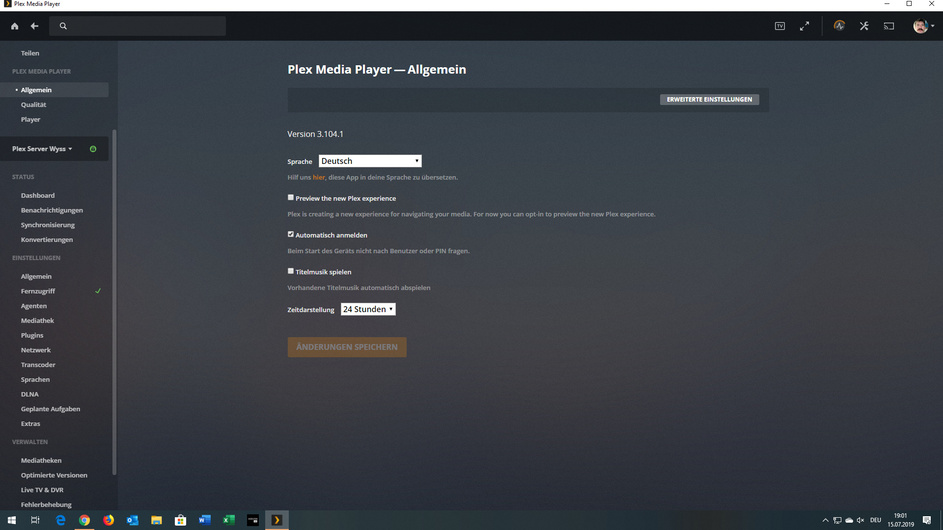943x530 pixels.
Task: Open Dashboard in sidebar
Action: (38, 196)
